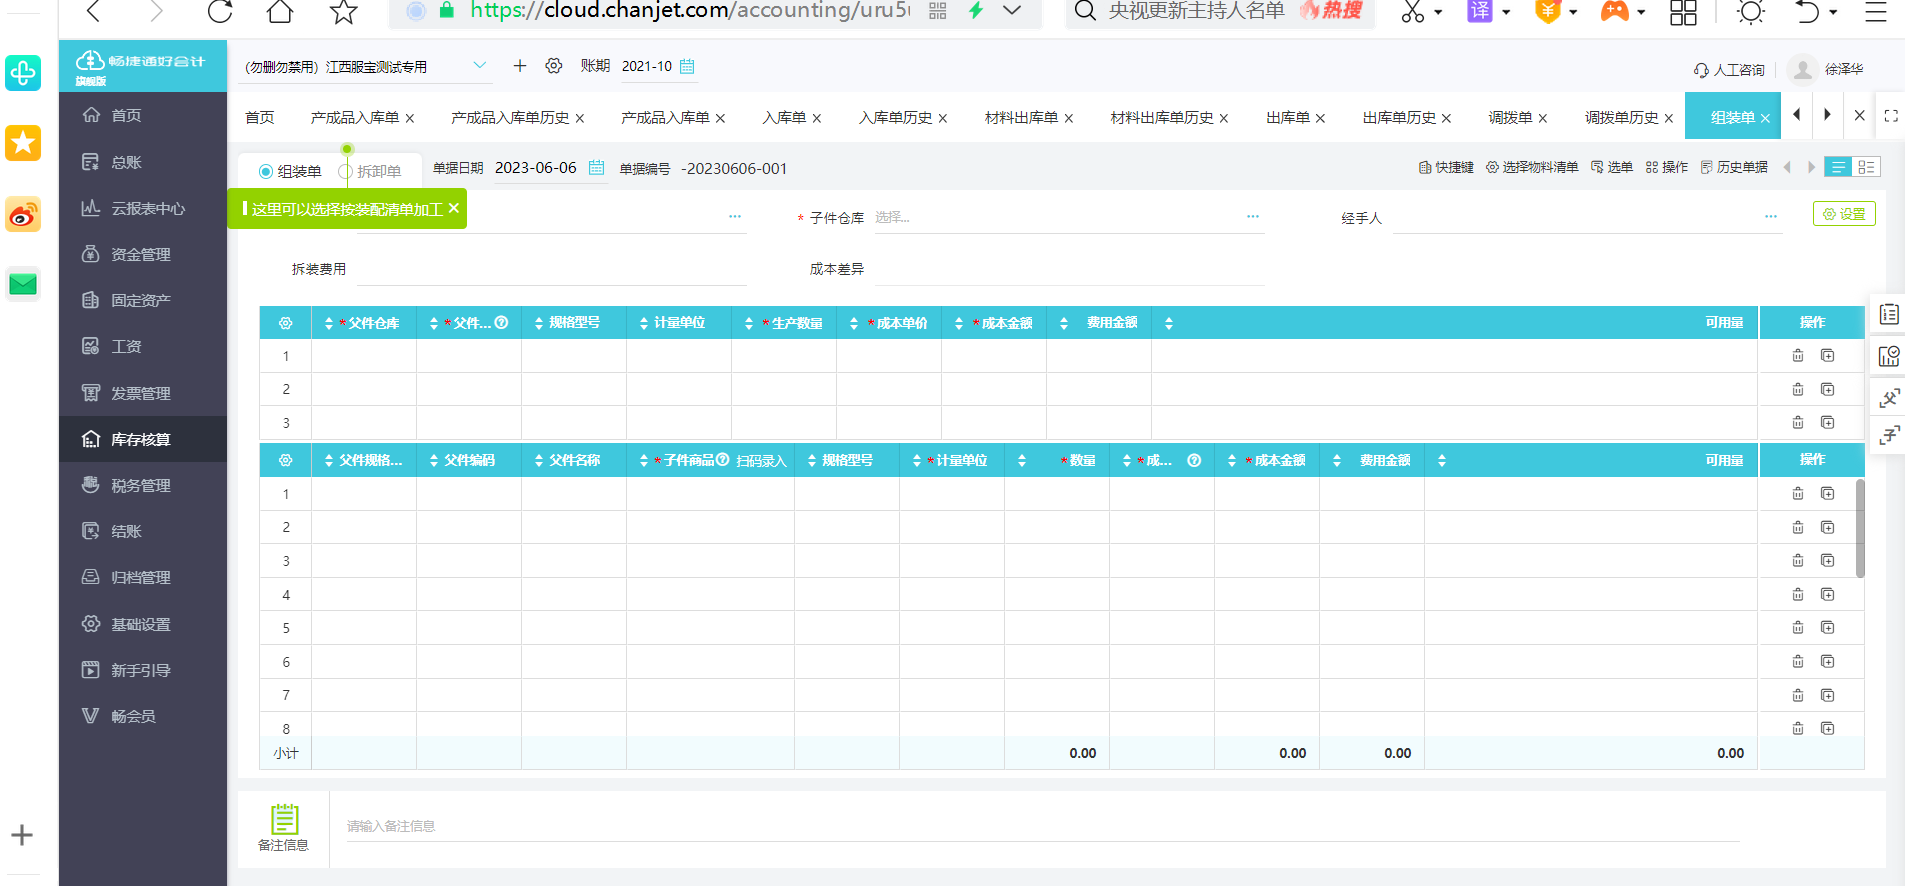Open 库存核算 in the sidebar menu
The width and height of the screenshot is (1905, 886).
143,439
